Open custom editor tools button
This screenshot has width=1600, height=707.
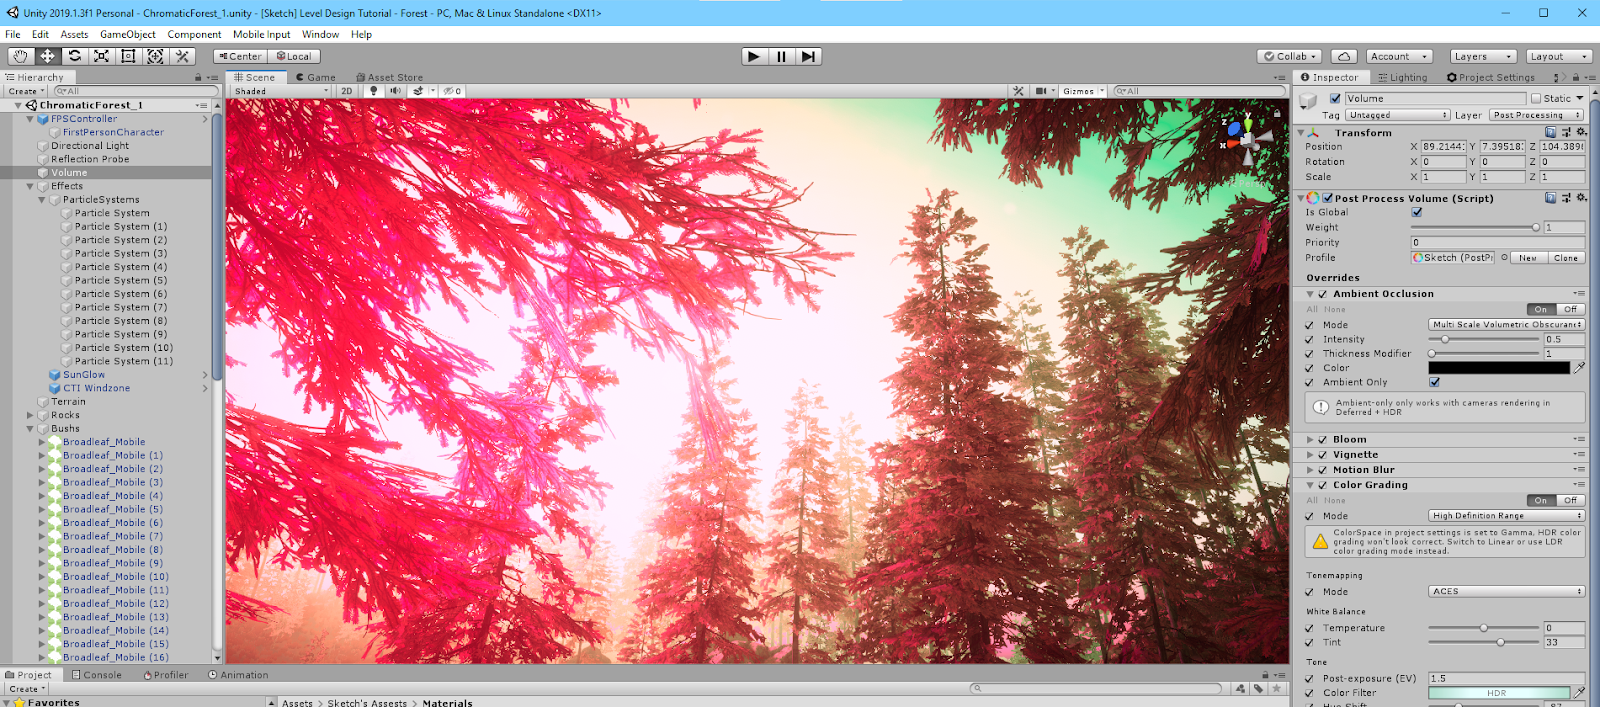(x=182, y=56)
